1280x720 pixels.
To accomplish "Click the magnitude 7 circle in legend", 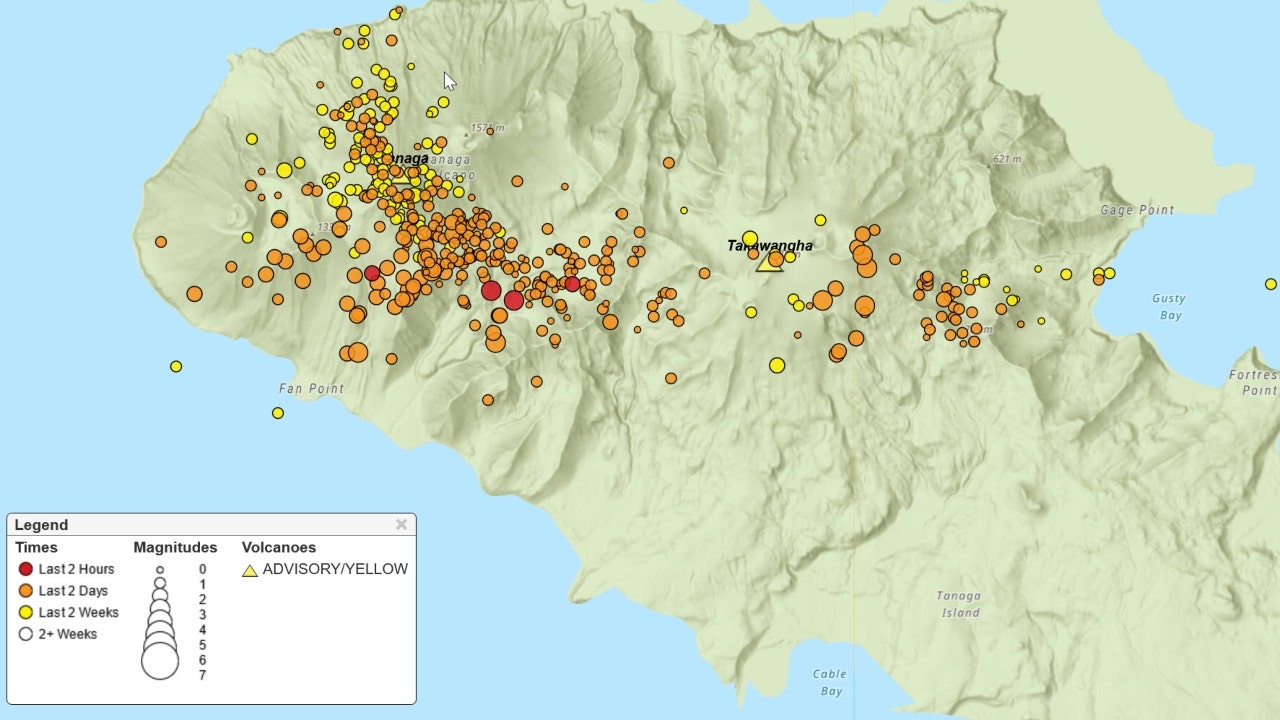I will (x=160, y=662).
